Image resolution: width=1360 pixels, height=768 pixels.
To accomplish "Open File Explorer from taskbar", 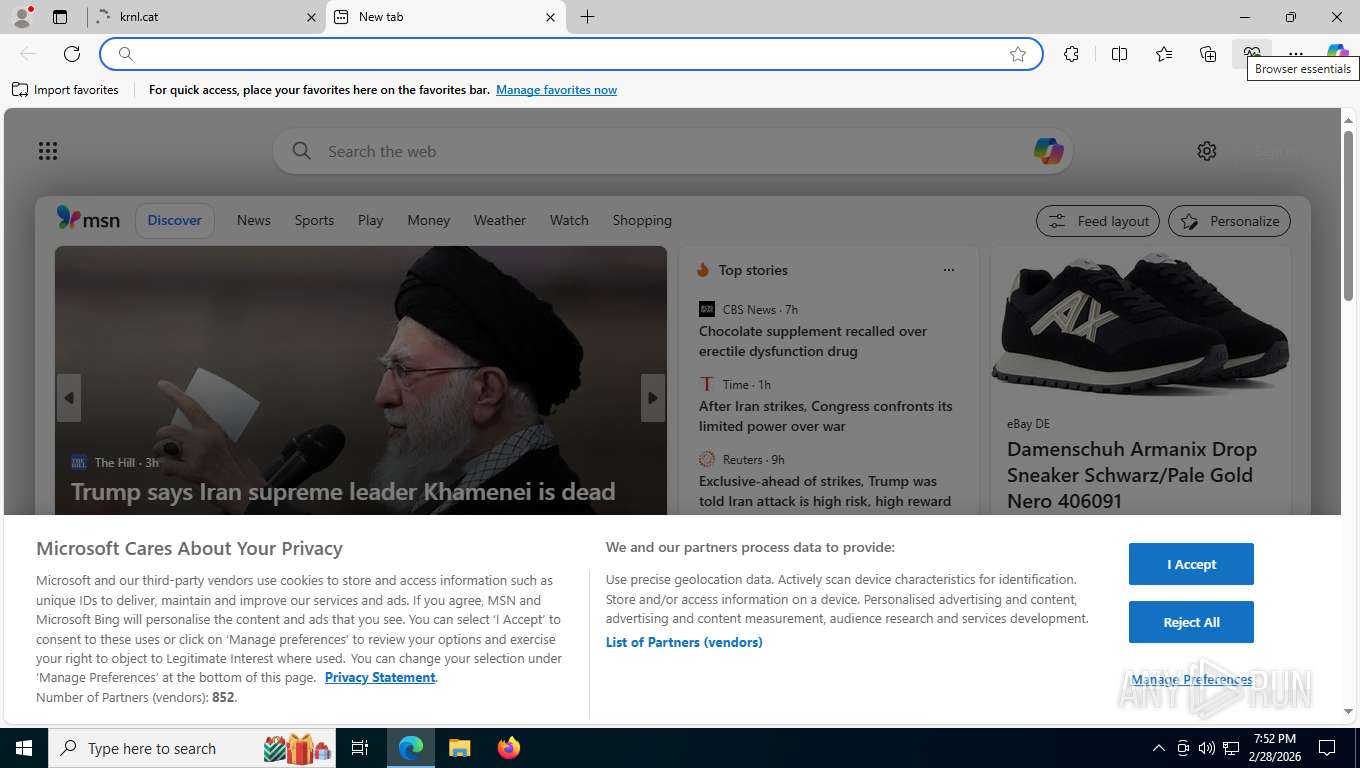I will (x=459, y=748).
